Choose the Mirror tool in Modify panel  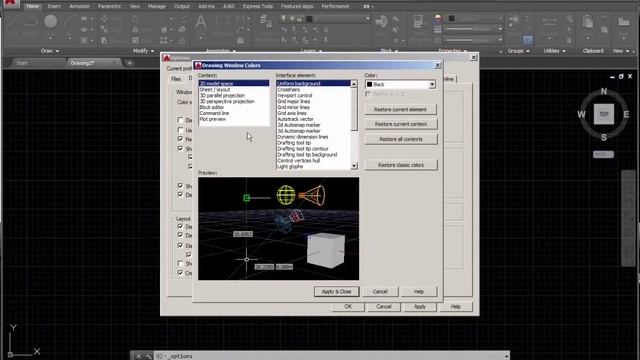tap(135, 29)
